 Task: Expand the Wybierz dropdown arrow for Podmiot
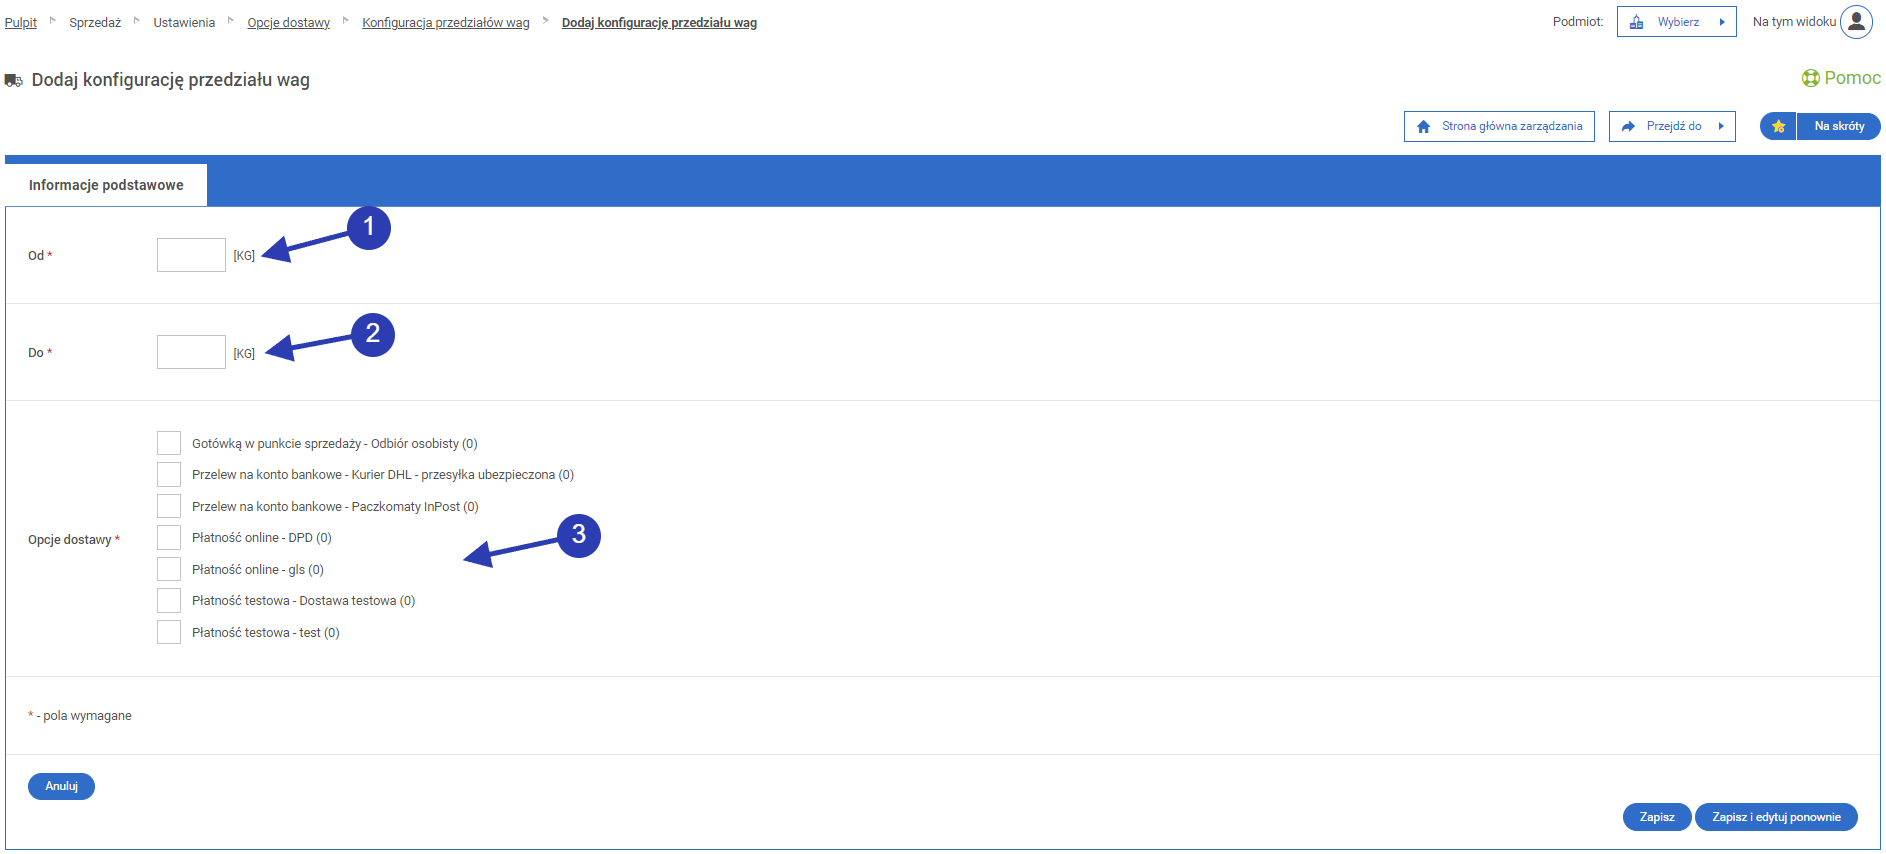tap(1722, 22)
